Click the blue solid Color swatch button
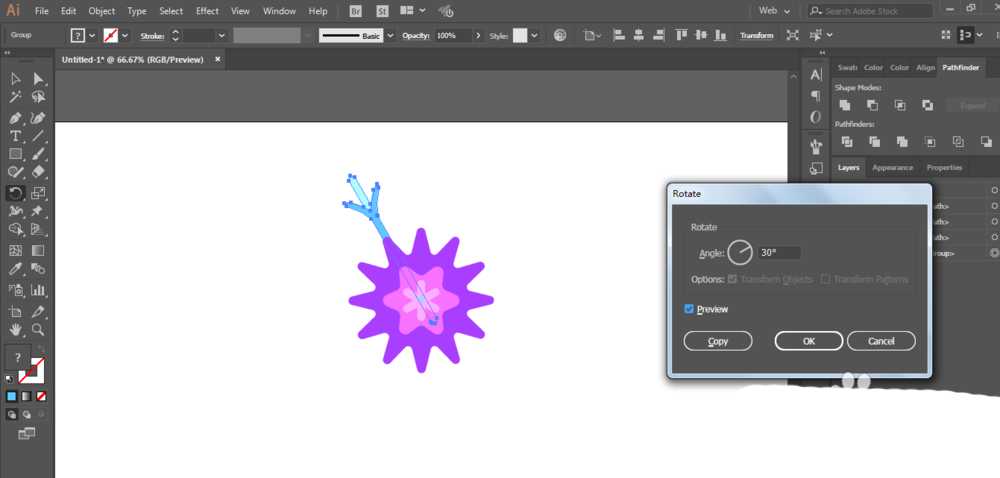Viewport: 1000px width, 478px height. [11, 396]
